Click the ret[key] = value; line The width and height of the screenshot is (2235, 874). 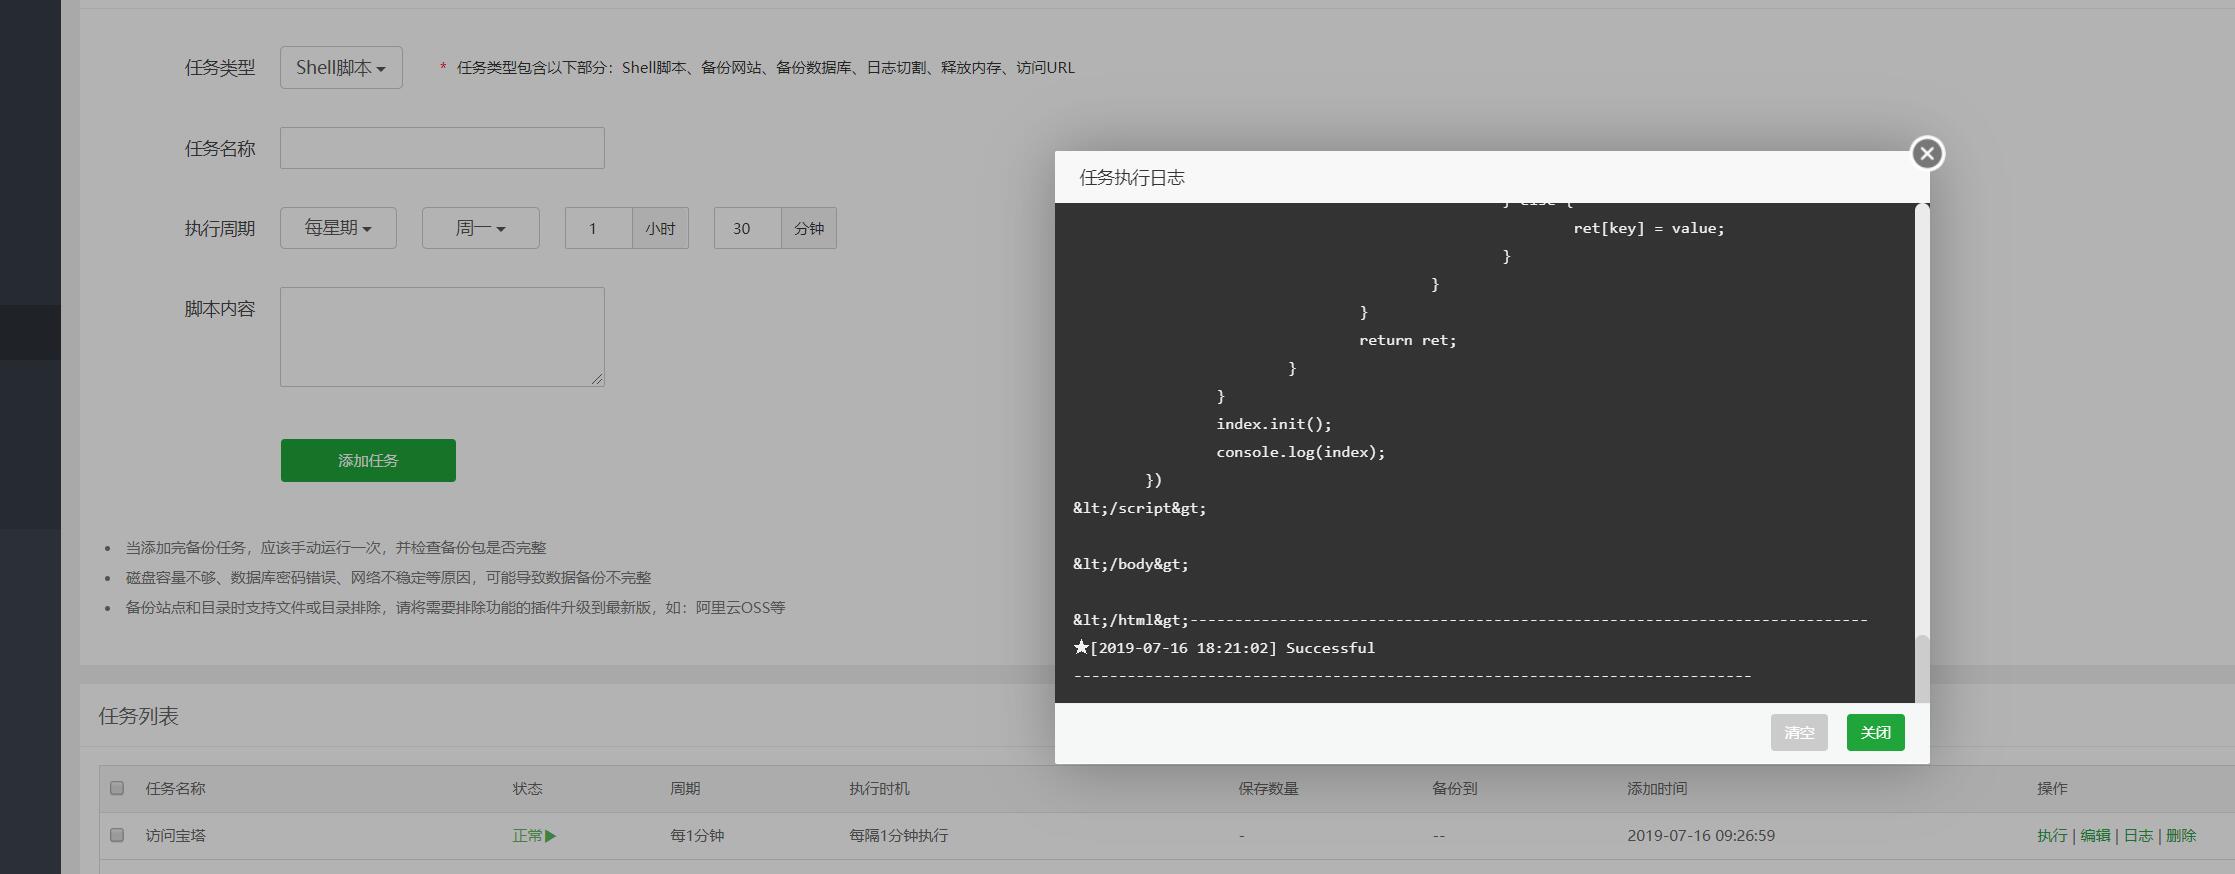pos(1649,228)
